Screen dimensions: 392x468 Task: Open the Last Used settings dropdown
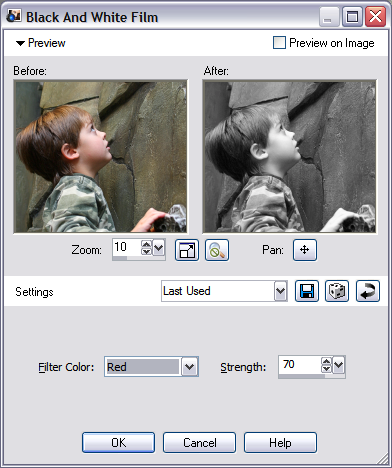[x=281, y=291]
